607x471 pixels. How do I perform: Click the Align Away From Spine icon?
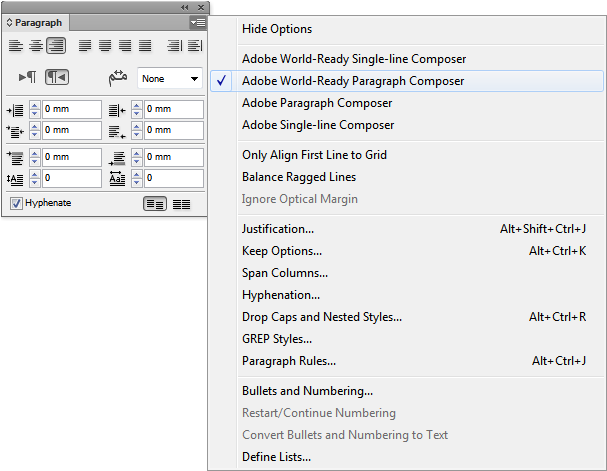coord(194,45)
